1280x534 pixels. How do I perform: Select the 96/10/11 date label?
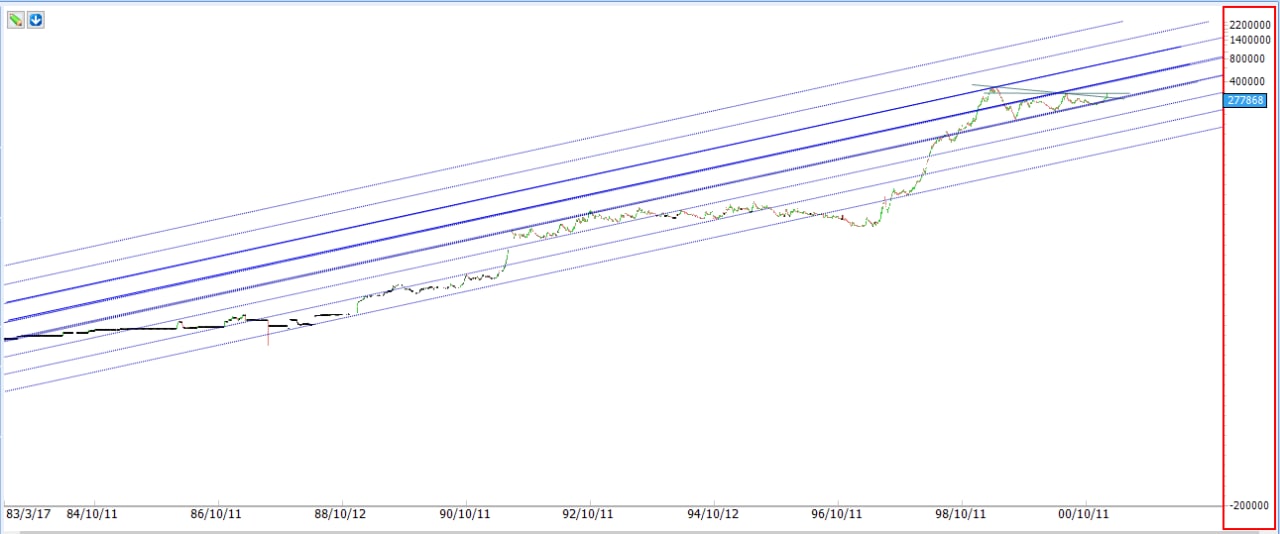837,514
